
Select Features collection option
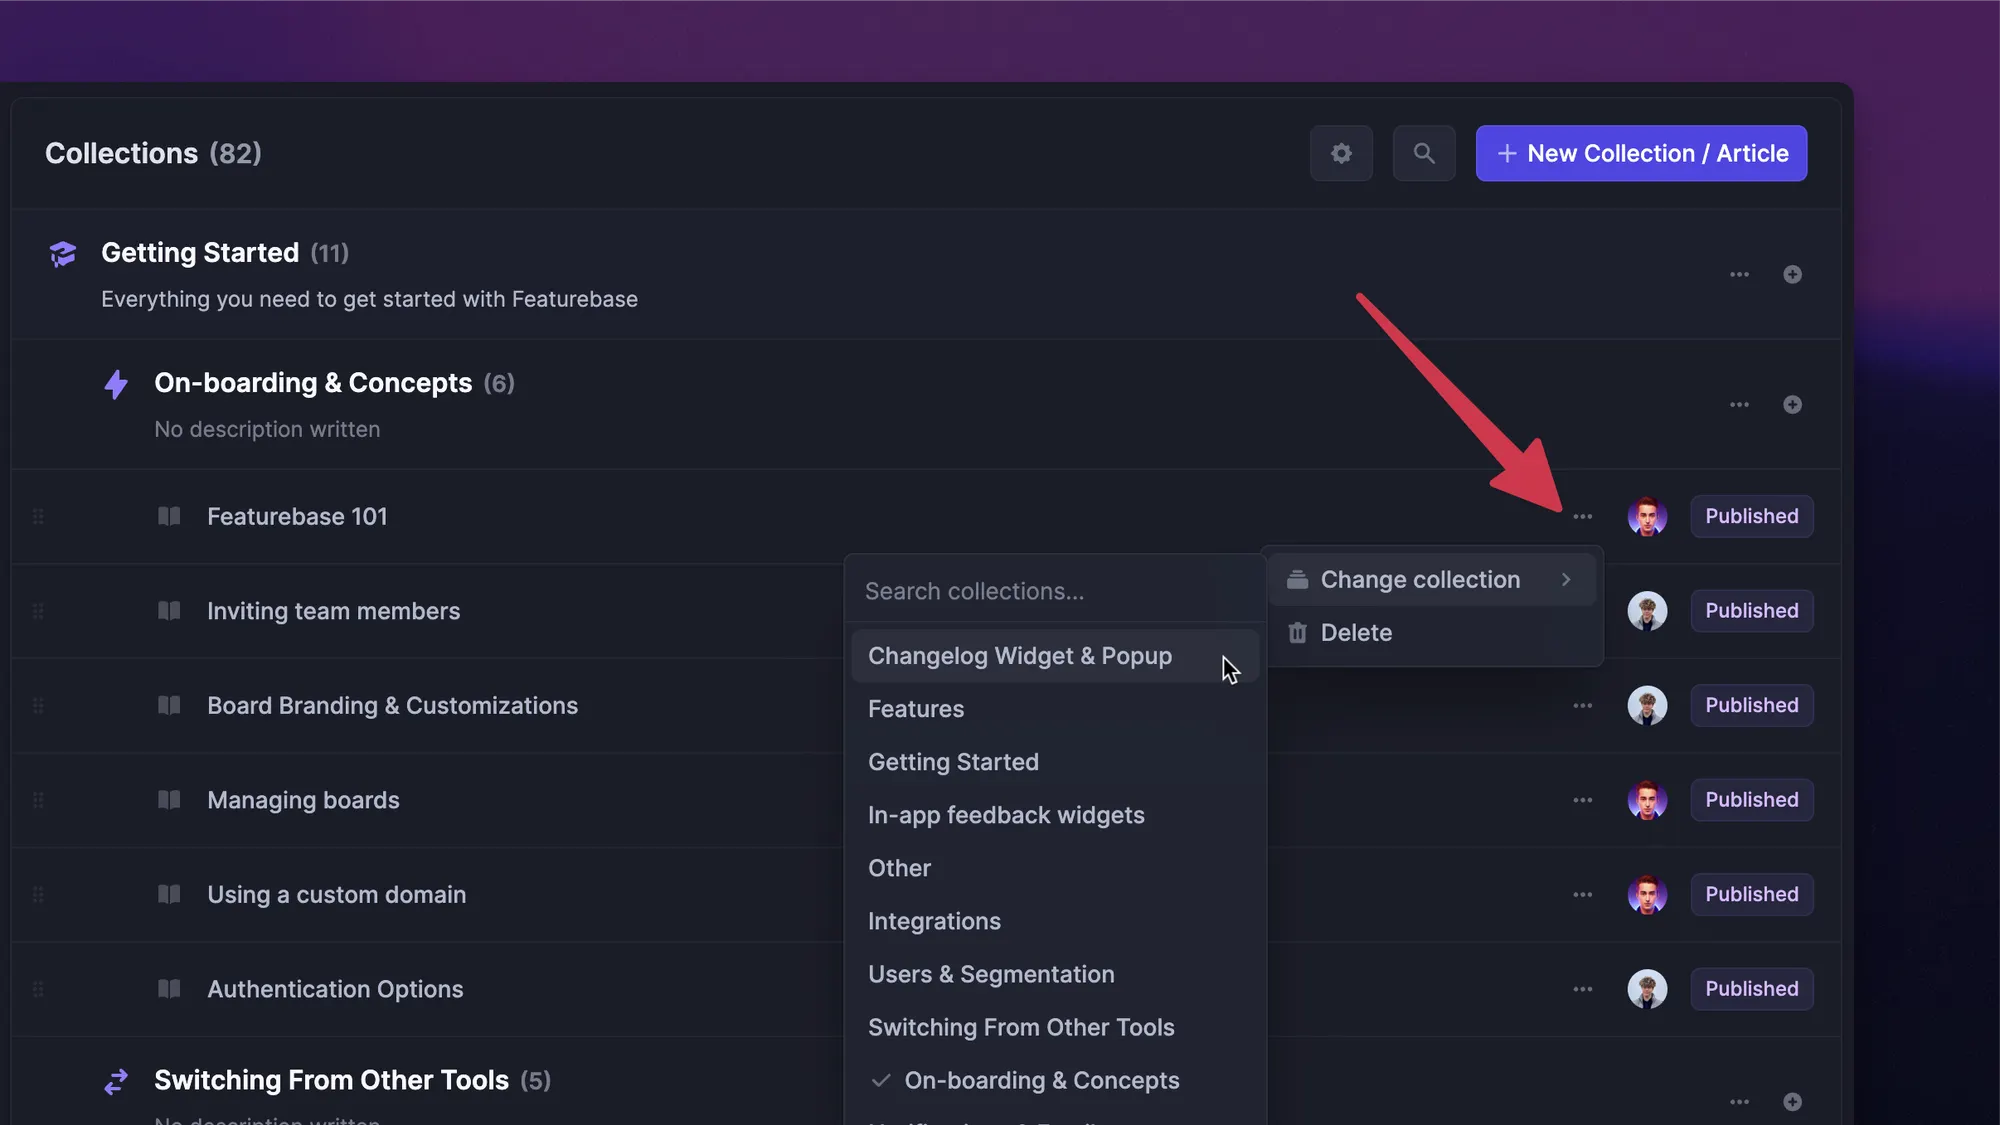(x=1054, y=709)
